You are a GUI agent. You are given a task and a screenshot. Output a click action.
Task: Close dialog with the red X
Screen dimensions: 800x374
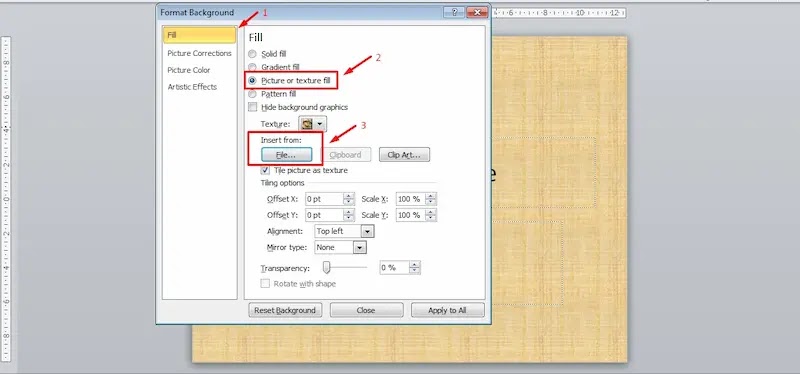pos(477,12)
